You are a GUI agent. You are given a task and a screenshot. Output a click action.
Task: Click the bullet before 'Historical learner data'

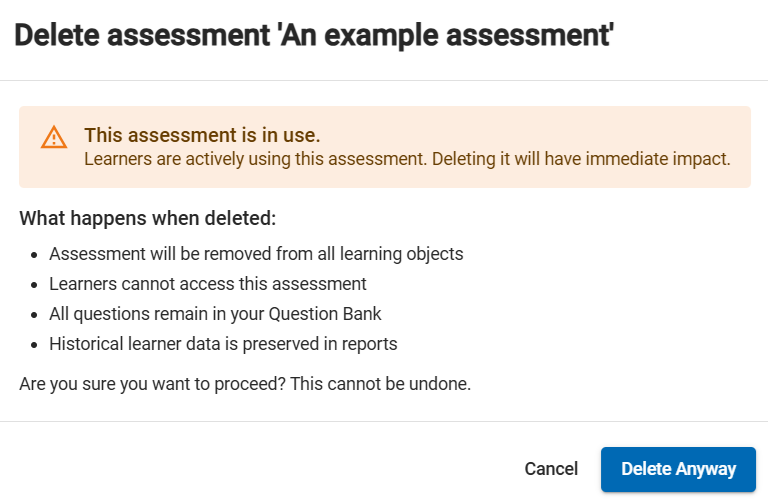[34, 345]
